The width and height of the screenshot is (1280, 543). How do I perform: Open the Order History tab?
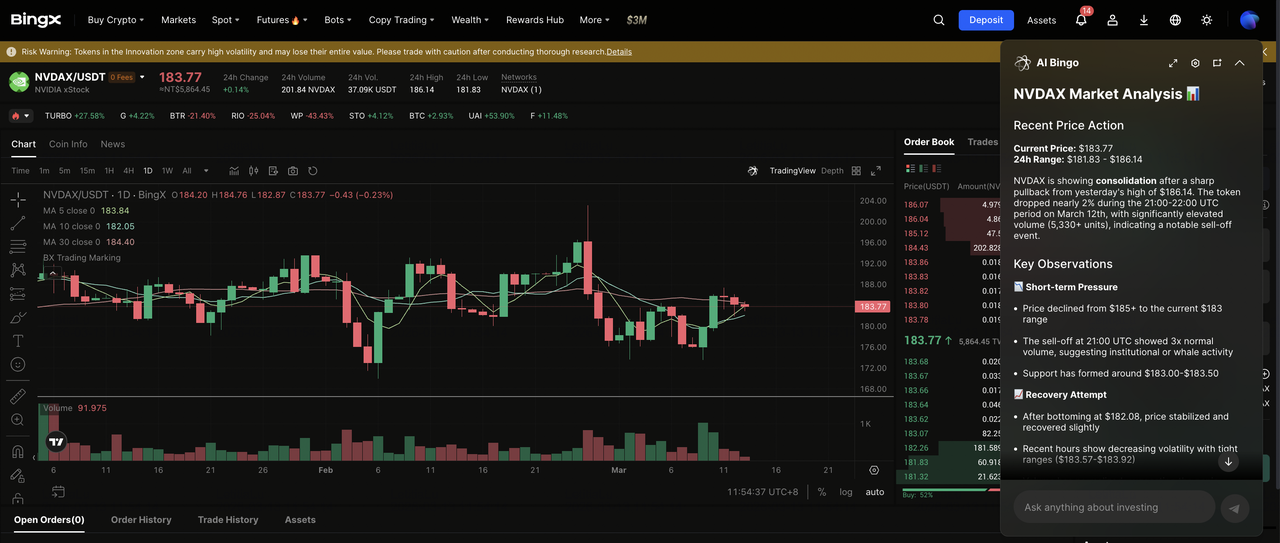click(141, 520)
